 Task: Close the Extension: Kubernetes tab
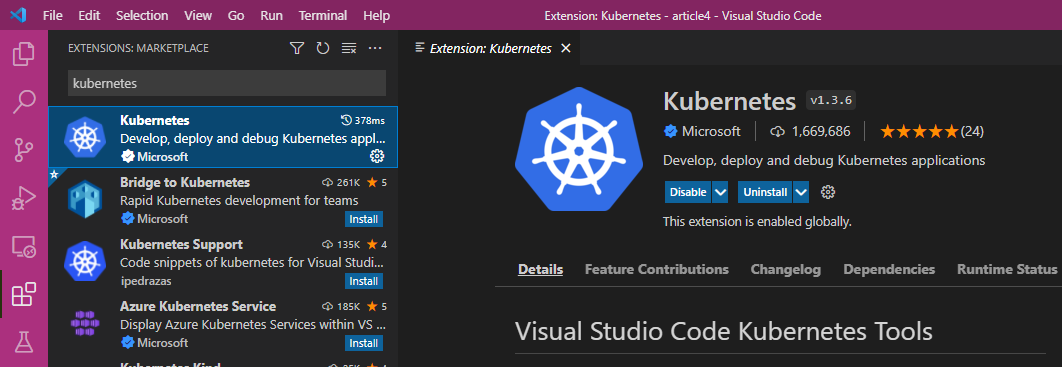(x=566, y=48)
